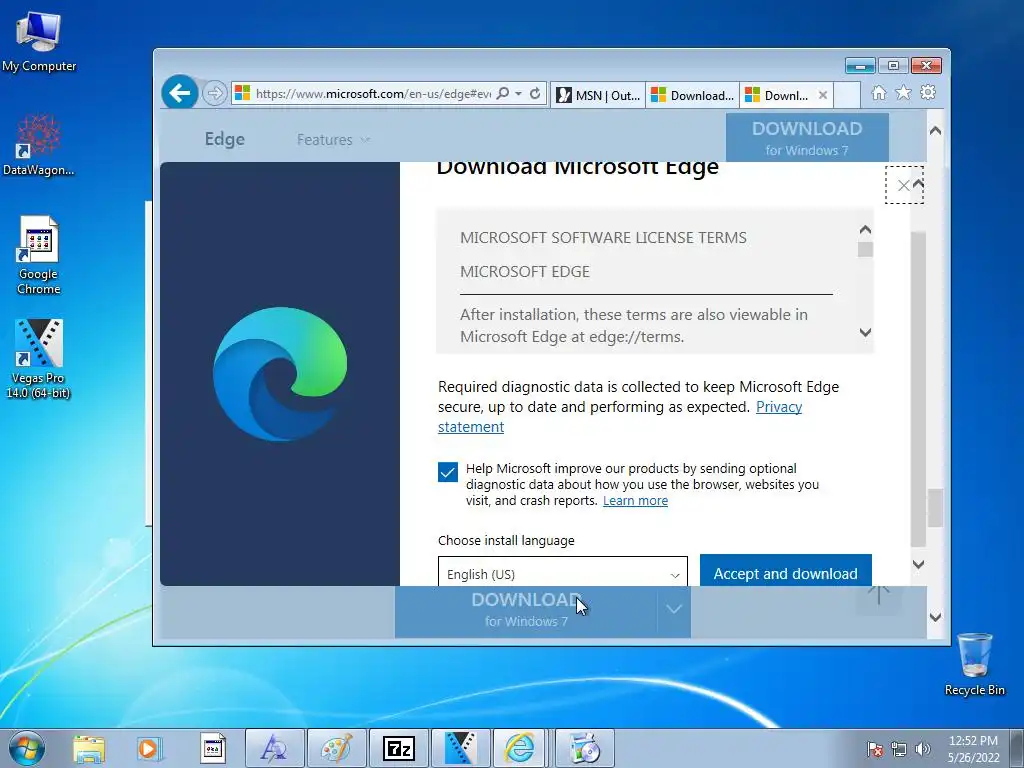1024x768 pixels.
Task: Open the Learn more link
Action: [x=635, y=501]
